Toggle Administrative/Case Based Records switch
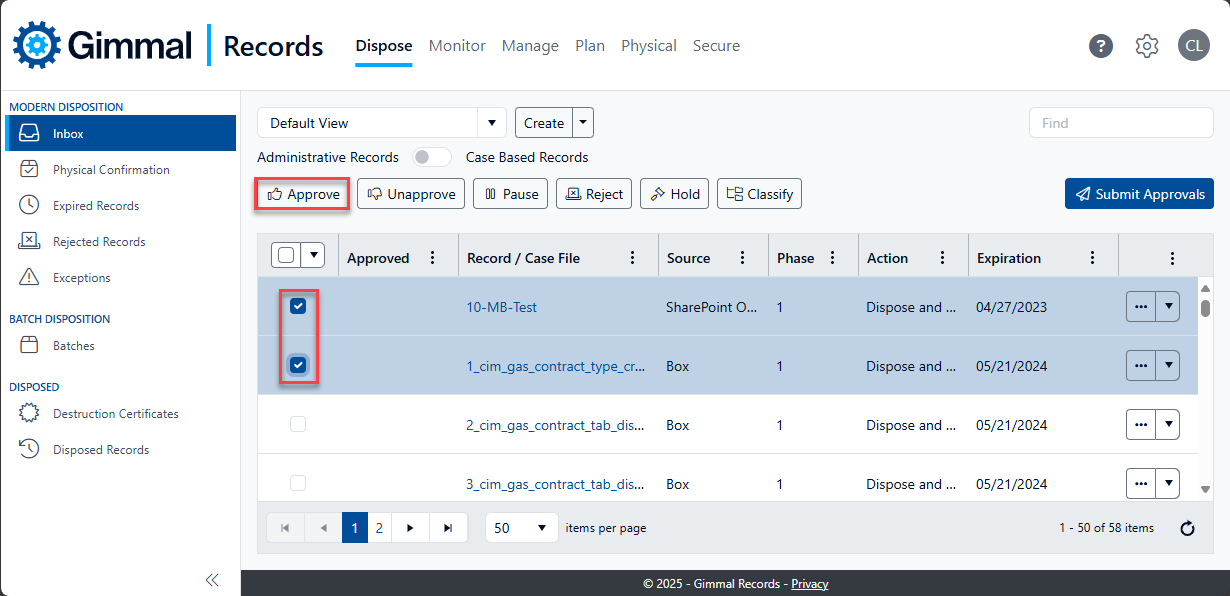This screenshot has height=596, width=1230. point(432,157)
